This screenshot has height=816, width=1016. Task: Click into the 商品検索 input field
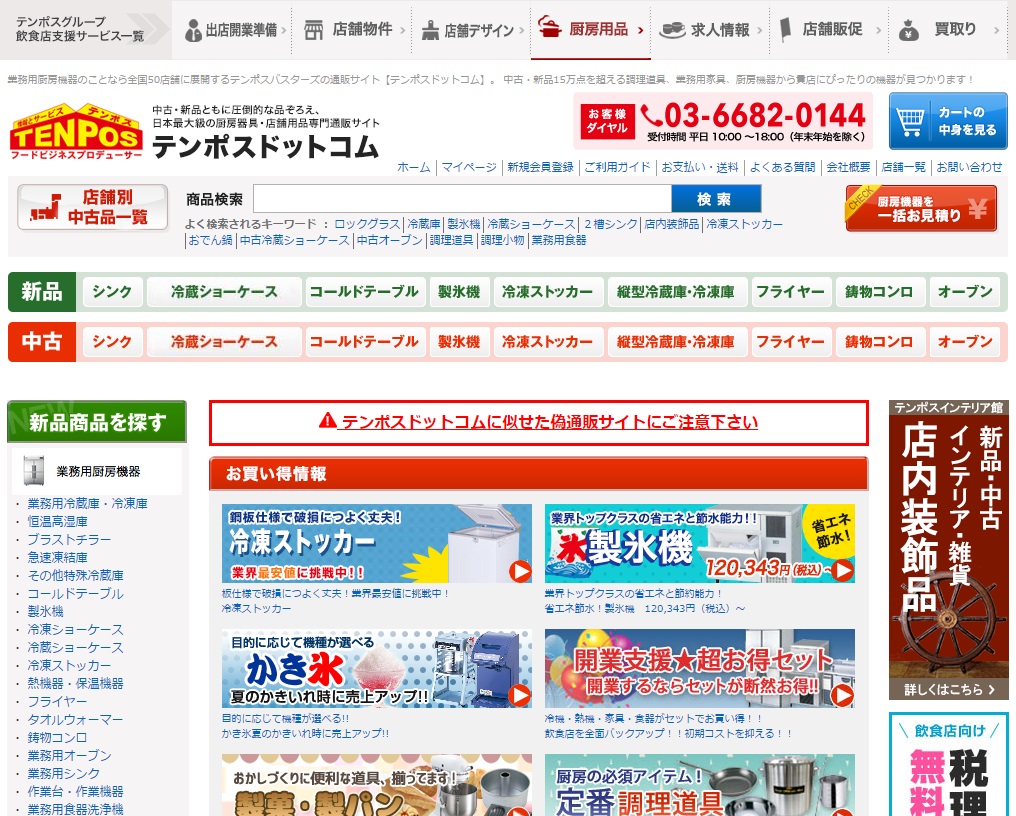pos(462,199)
